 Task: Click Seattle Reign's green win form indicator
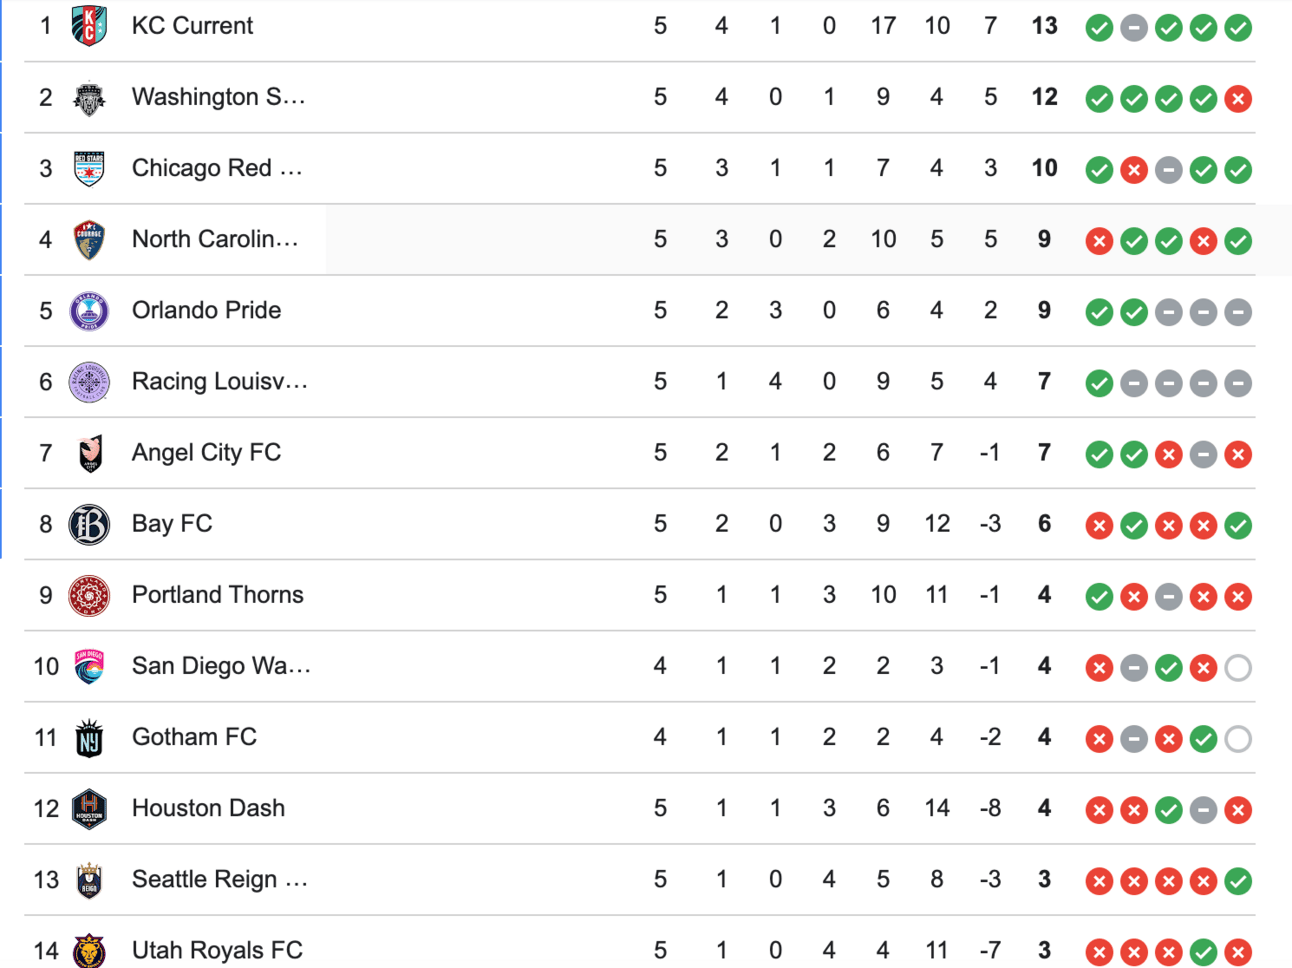(x=1238, y=881)
